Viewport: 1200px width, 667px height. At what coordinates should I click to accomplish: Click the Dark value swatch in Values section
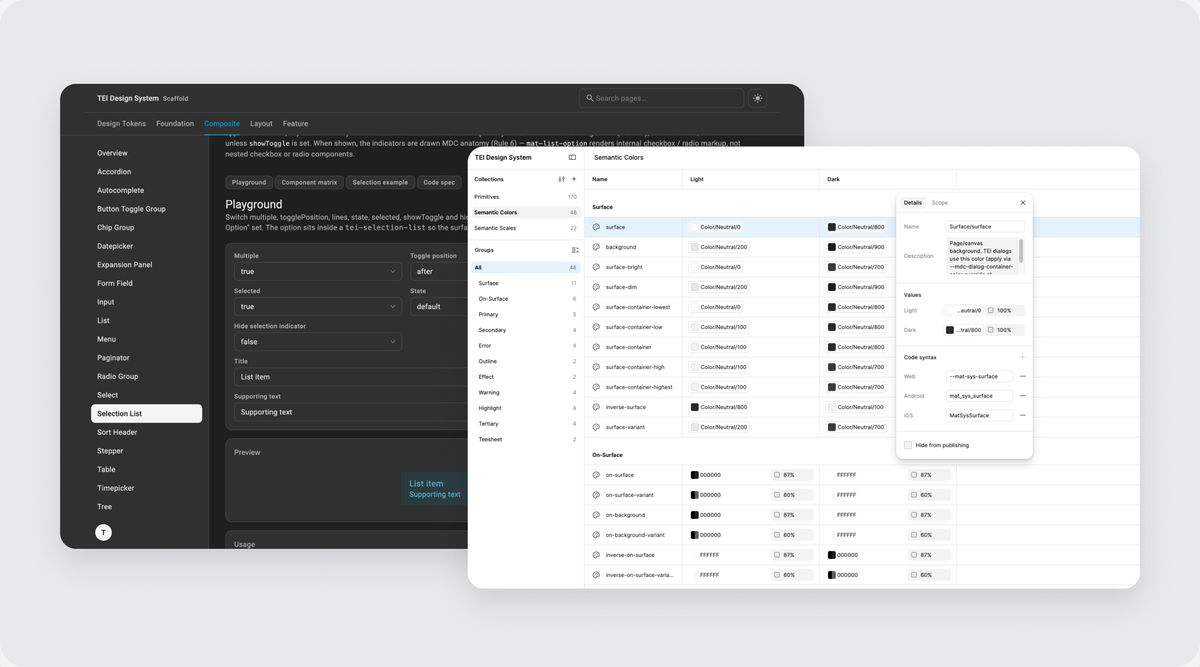coord(950,330)
